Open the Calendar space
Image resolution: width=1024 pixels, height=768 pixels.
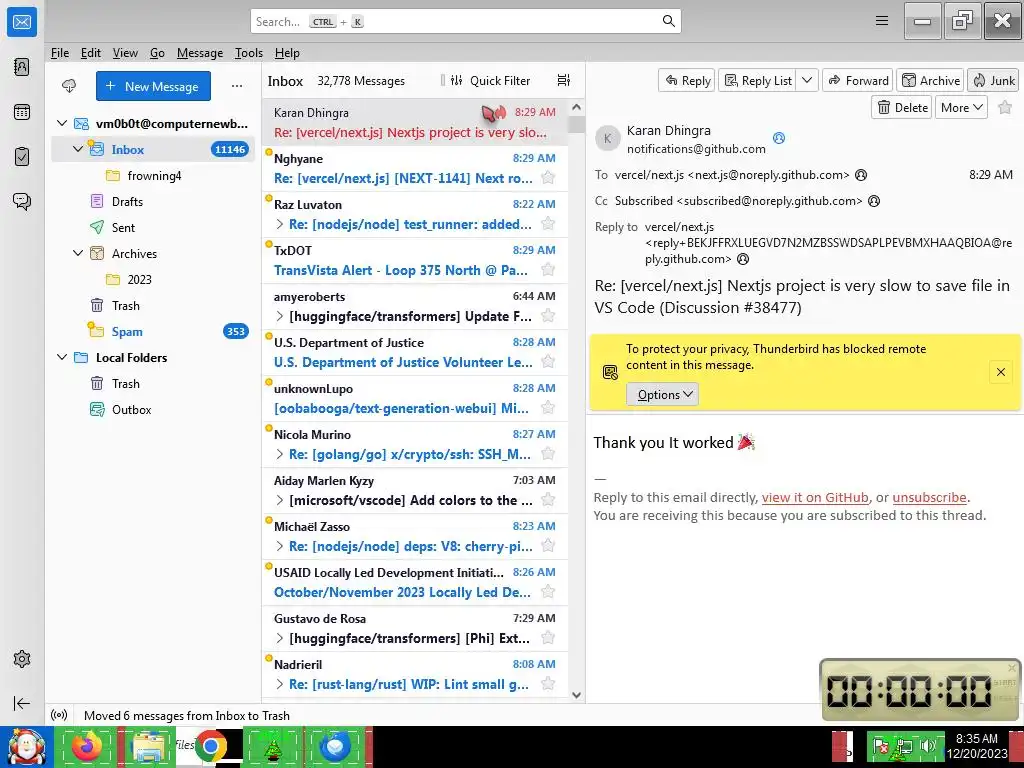(22, 112)
